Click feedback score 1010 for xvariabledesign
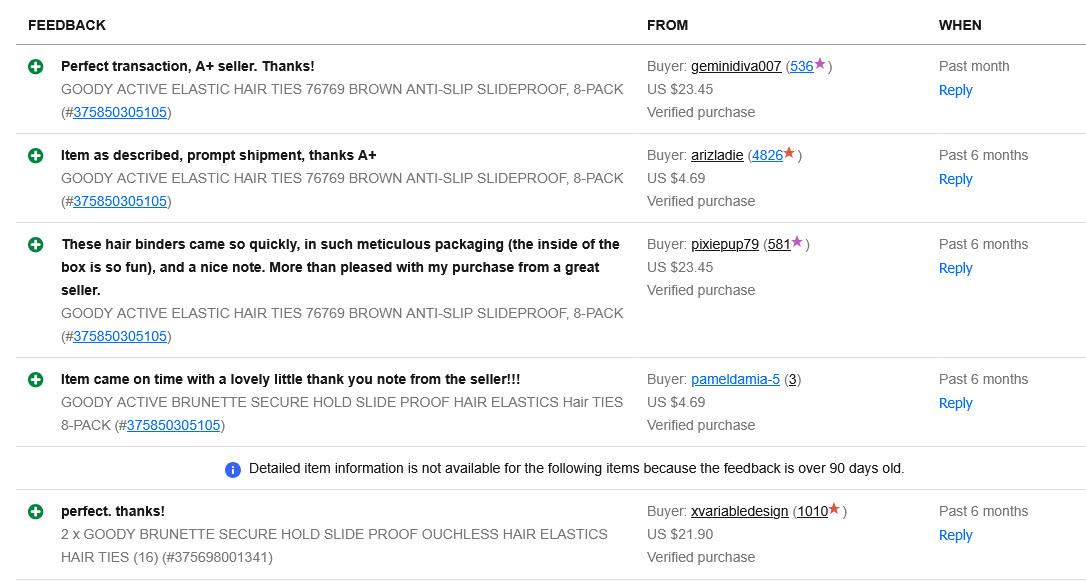Screen dimensions: 1086x582 point(812,512)
